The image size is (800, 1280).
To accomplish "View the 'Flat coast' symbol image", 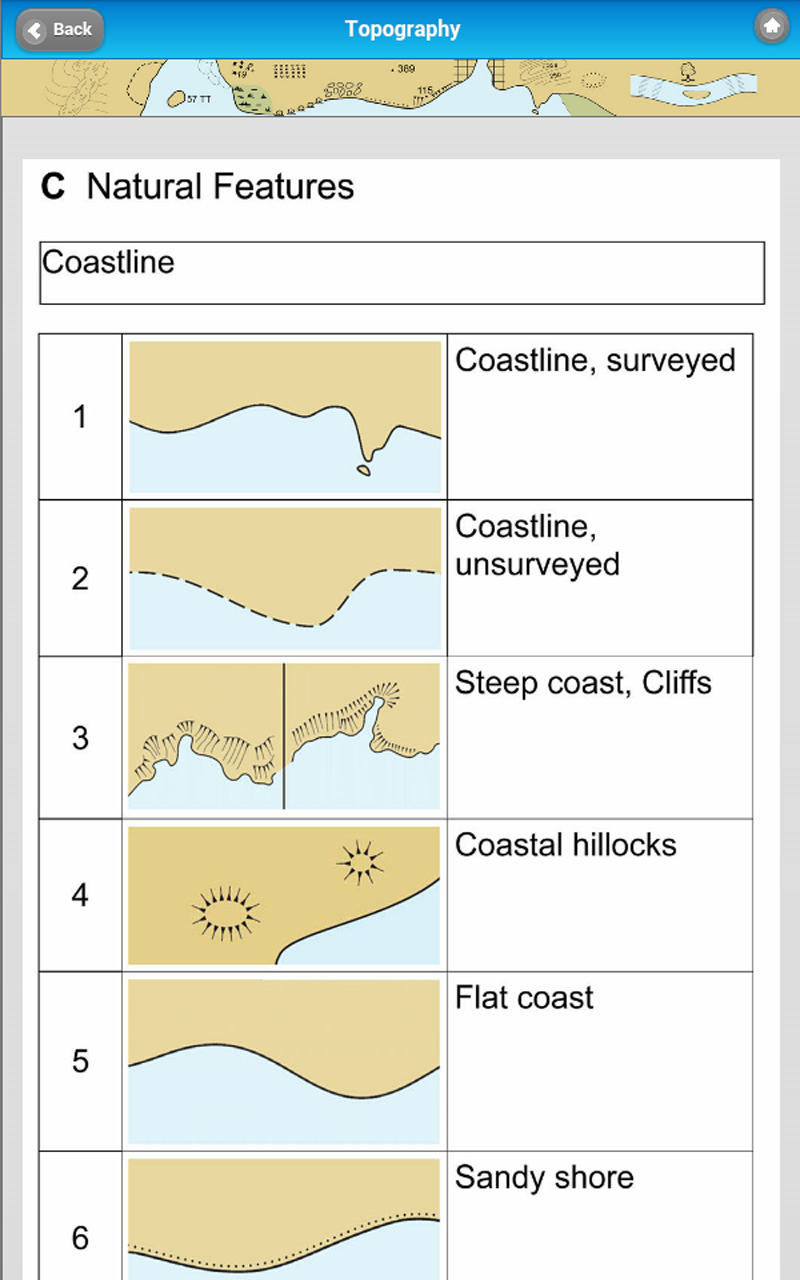I will click(x=283, y=1058).
